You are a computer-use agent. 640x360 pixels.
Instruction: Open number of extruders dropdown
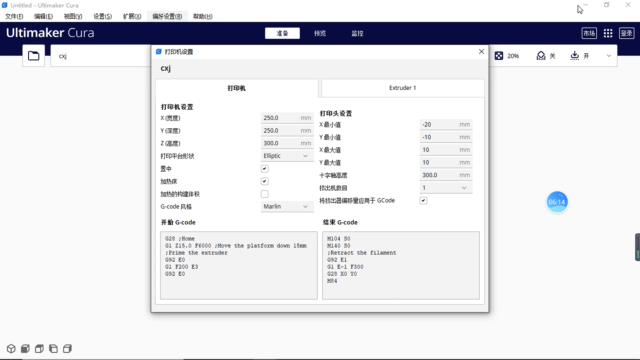point(446,188)
